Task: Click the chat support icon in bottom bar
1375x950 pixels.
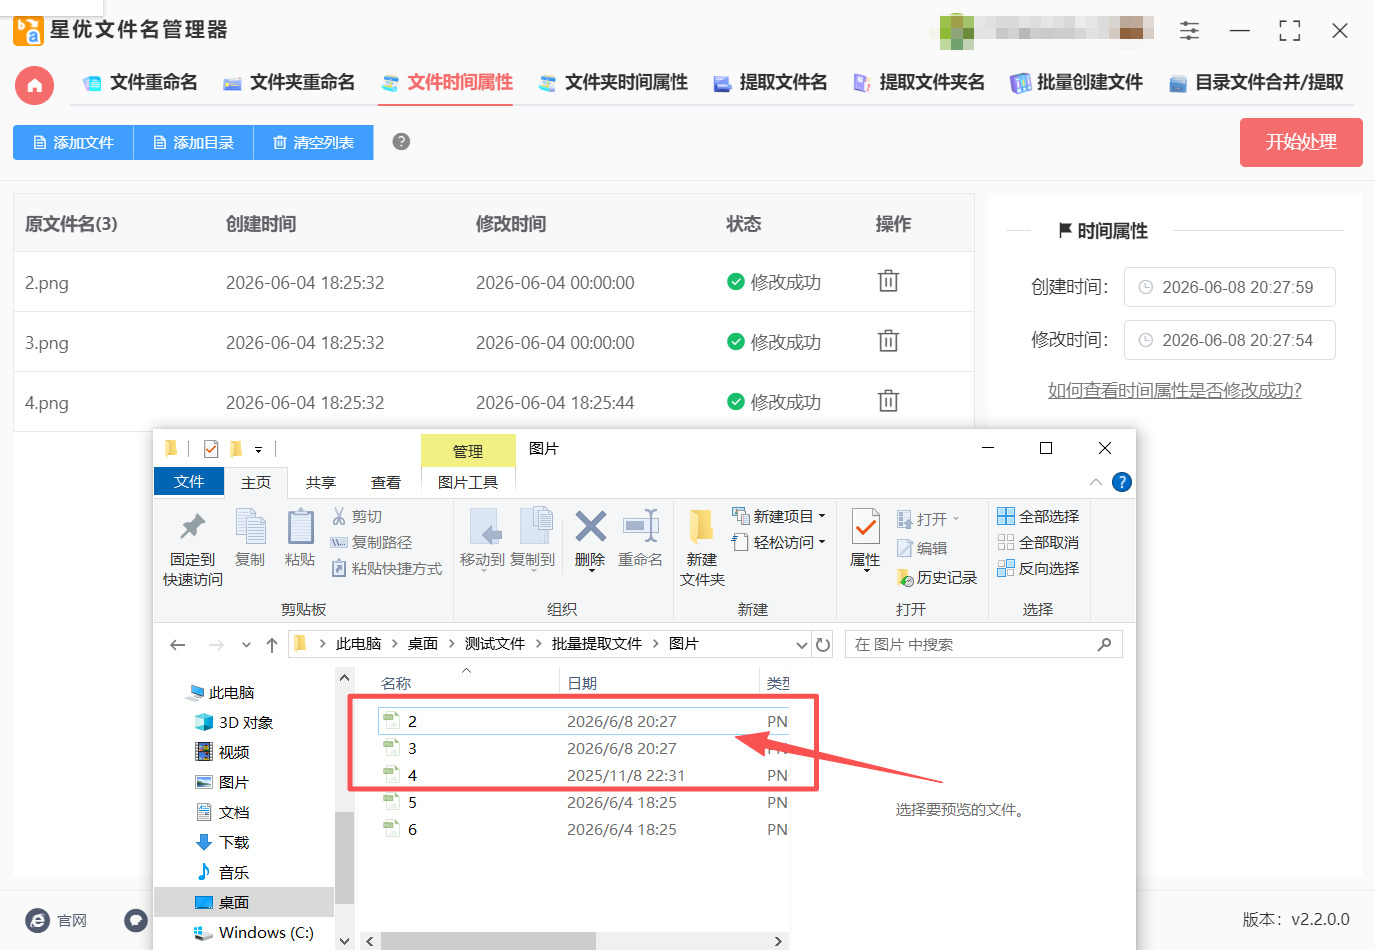Action: (136, 920)
